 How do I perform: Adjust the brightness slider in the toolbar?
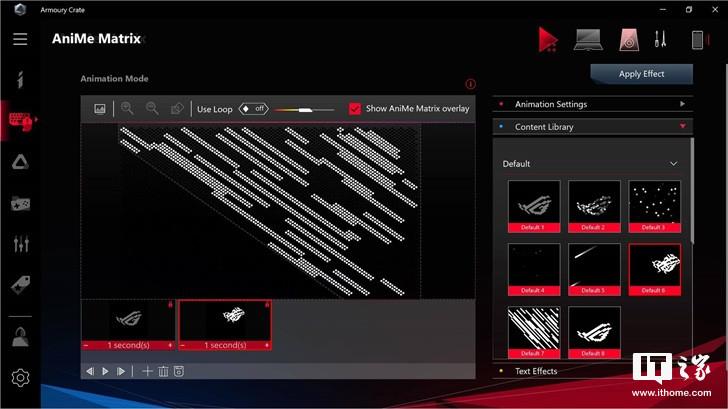pos(303,108)
